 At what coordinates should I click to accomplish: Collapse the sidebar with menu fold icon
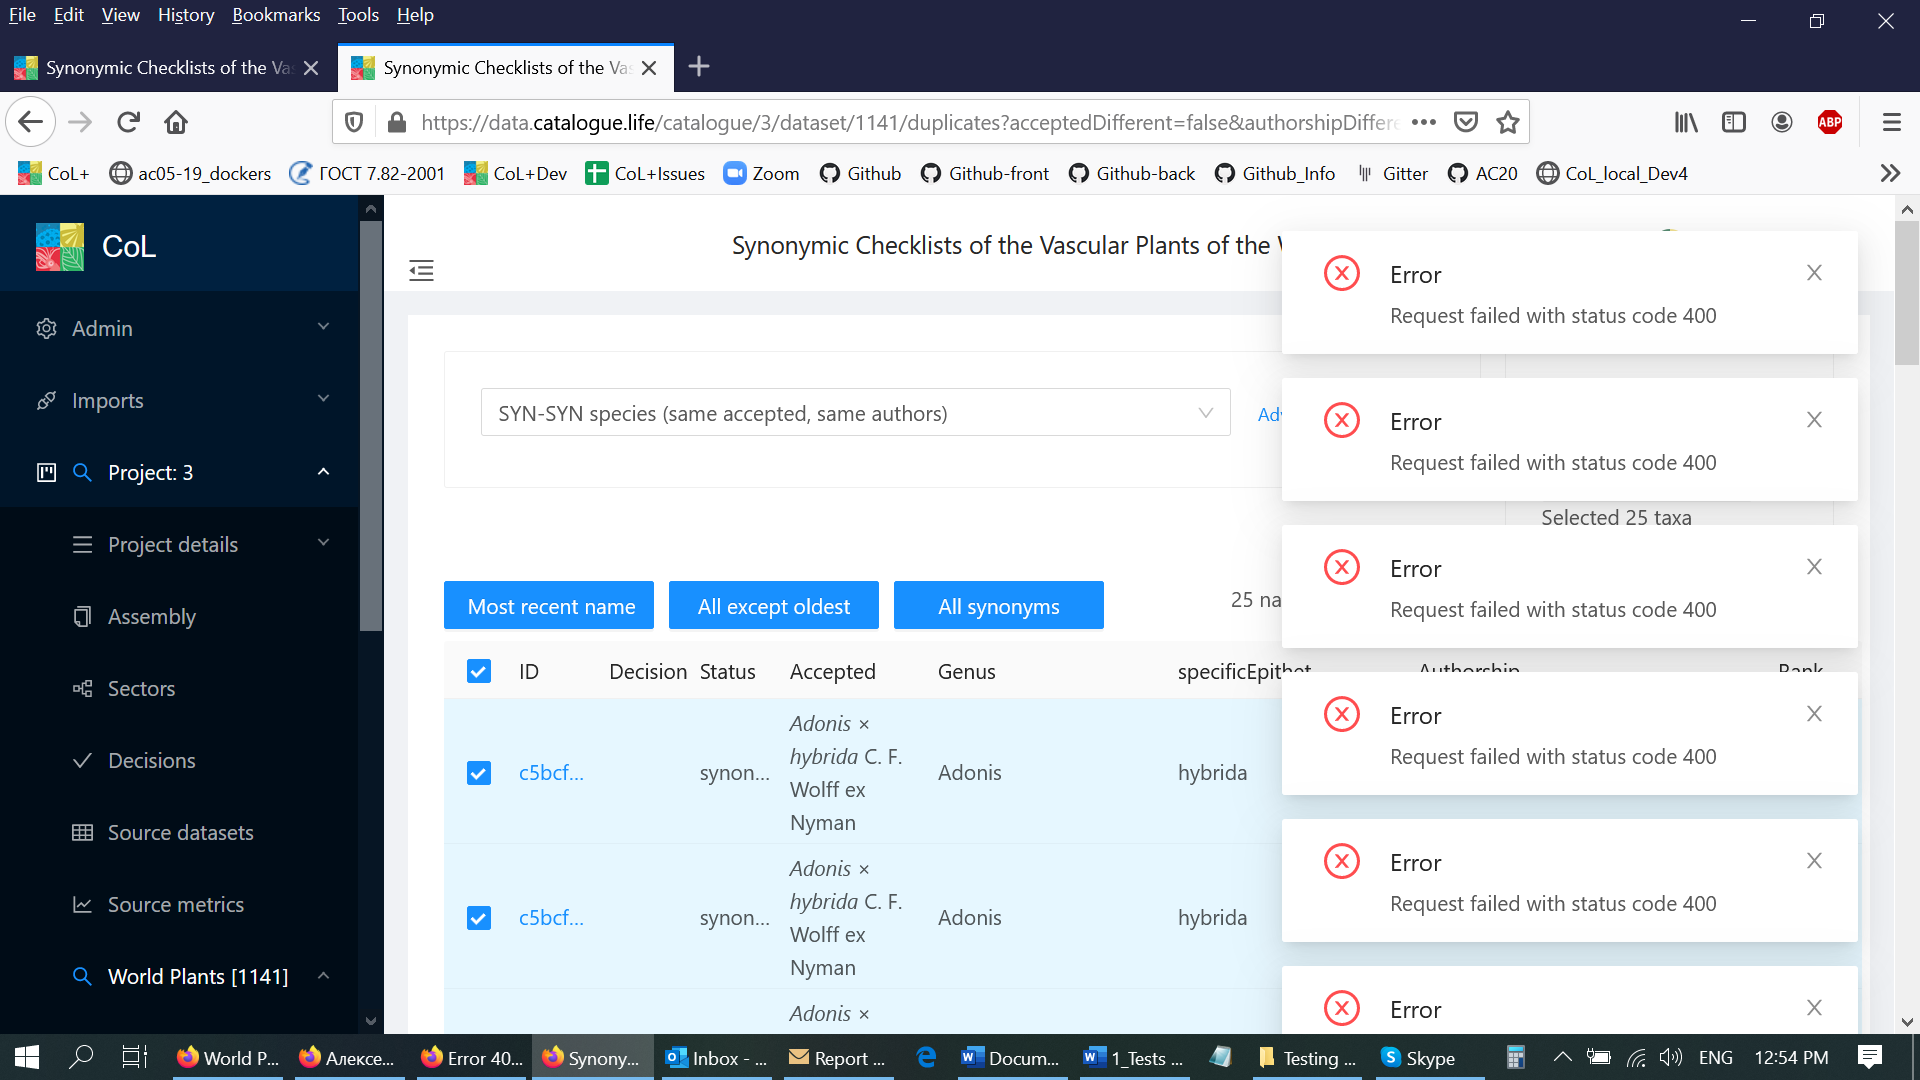421,270
